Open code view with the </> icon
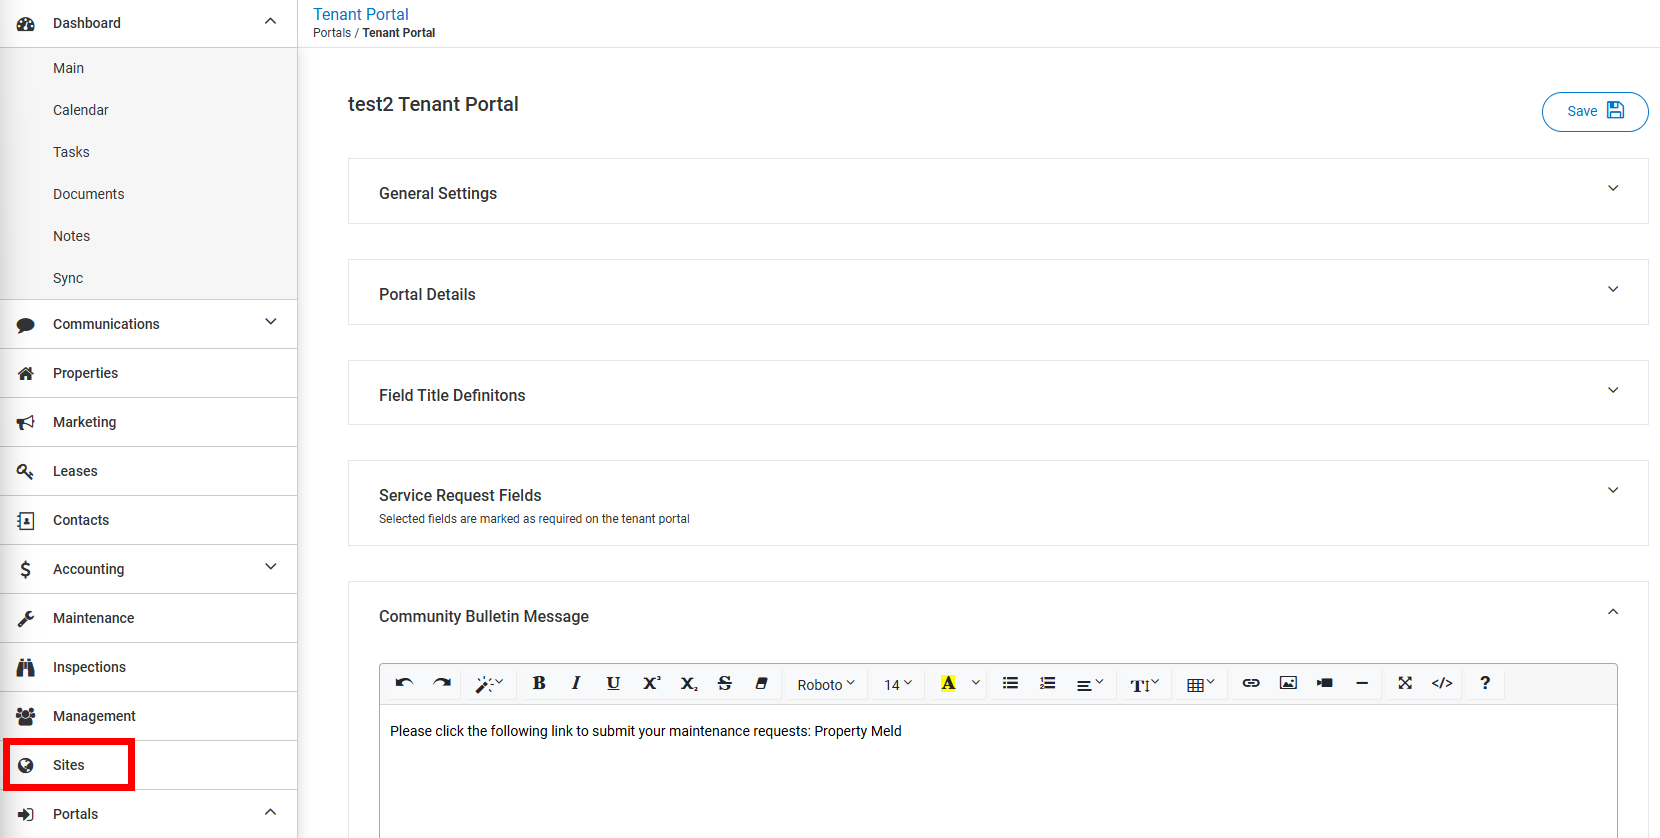This screenshot has height=838, width=1660. point(1442,683)
